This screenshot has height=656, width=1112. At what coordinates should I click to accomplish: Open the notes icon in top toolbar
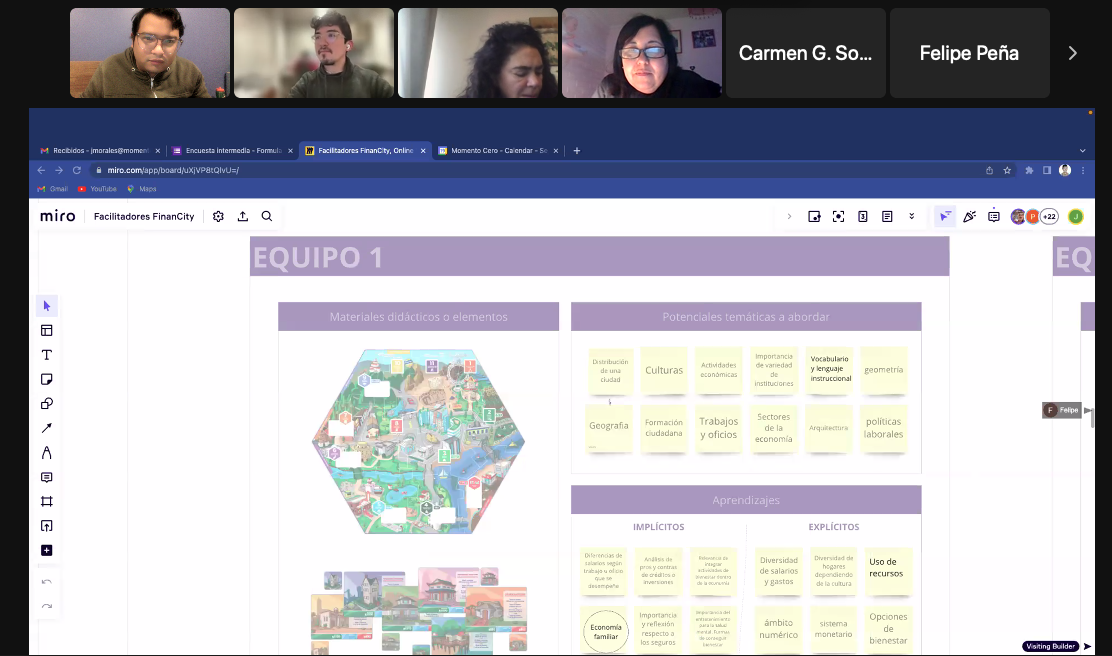point(887,216)
